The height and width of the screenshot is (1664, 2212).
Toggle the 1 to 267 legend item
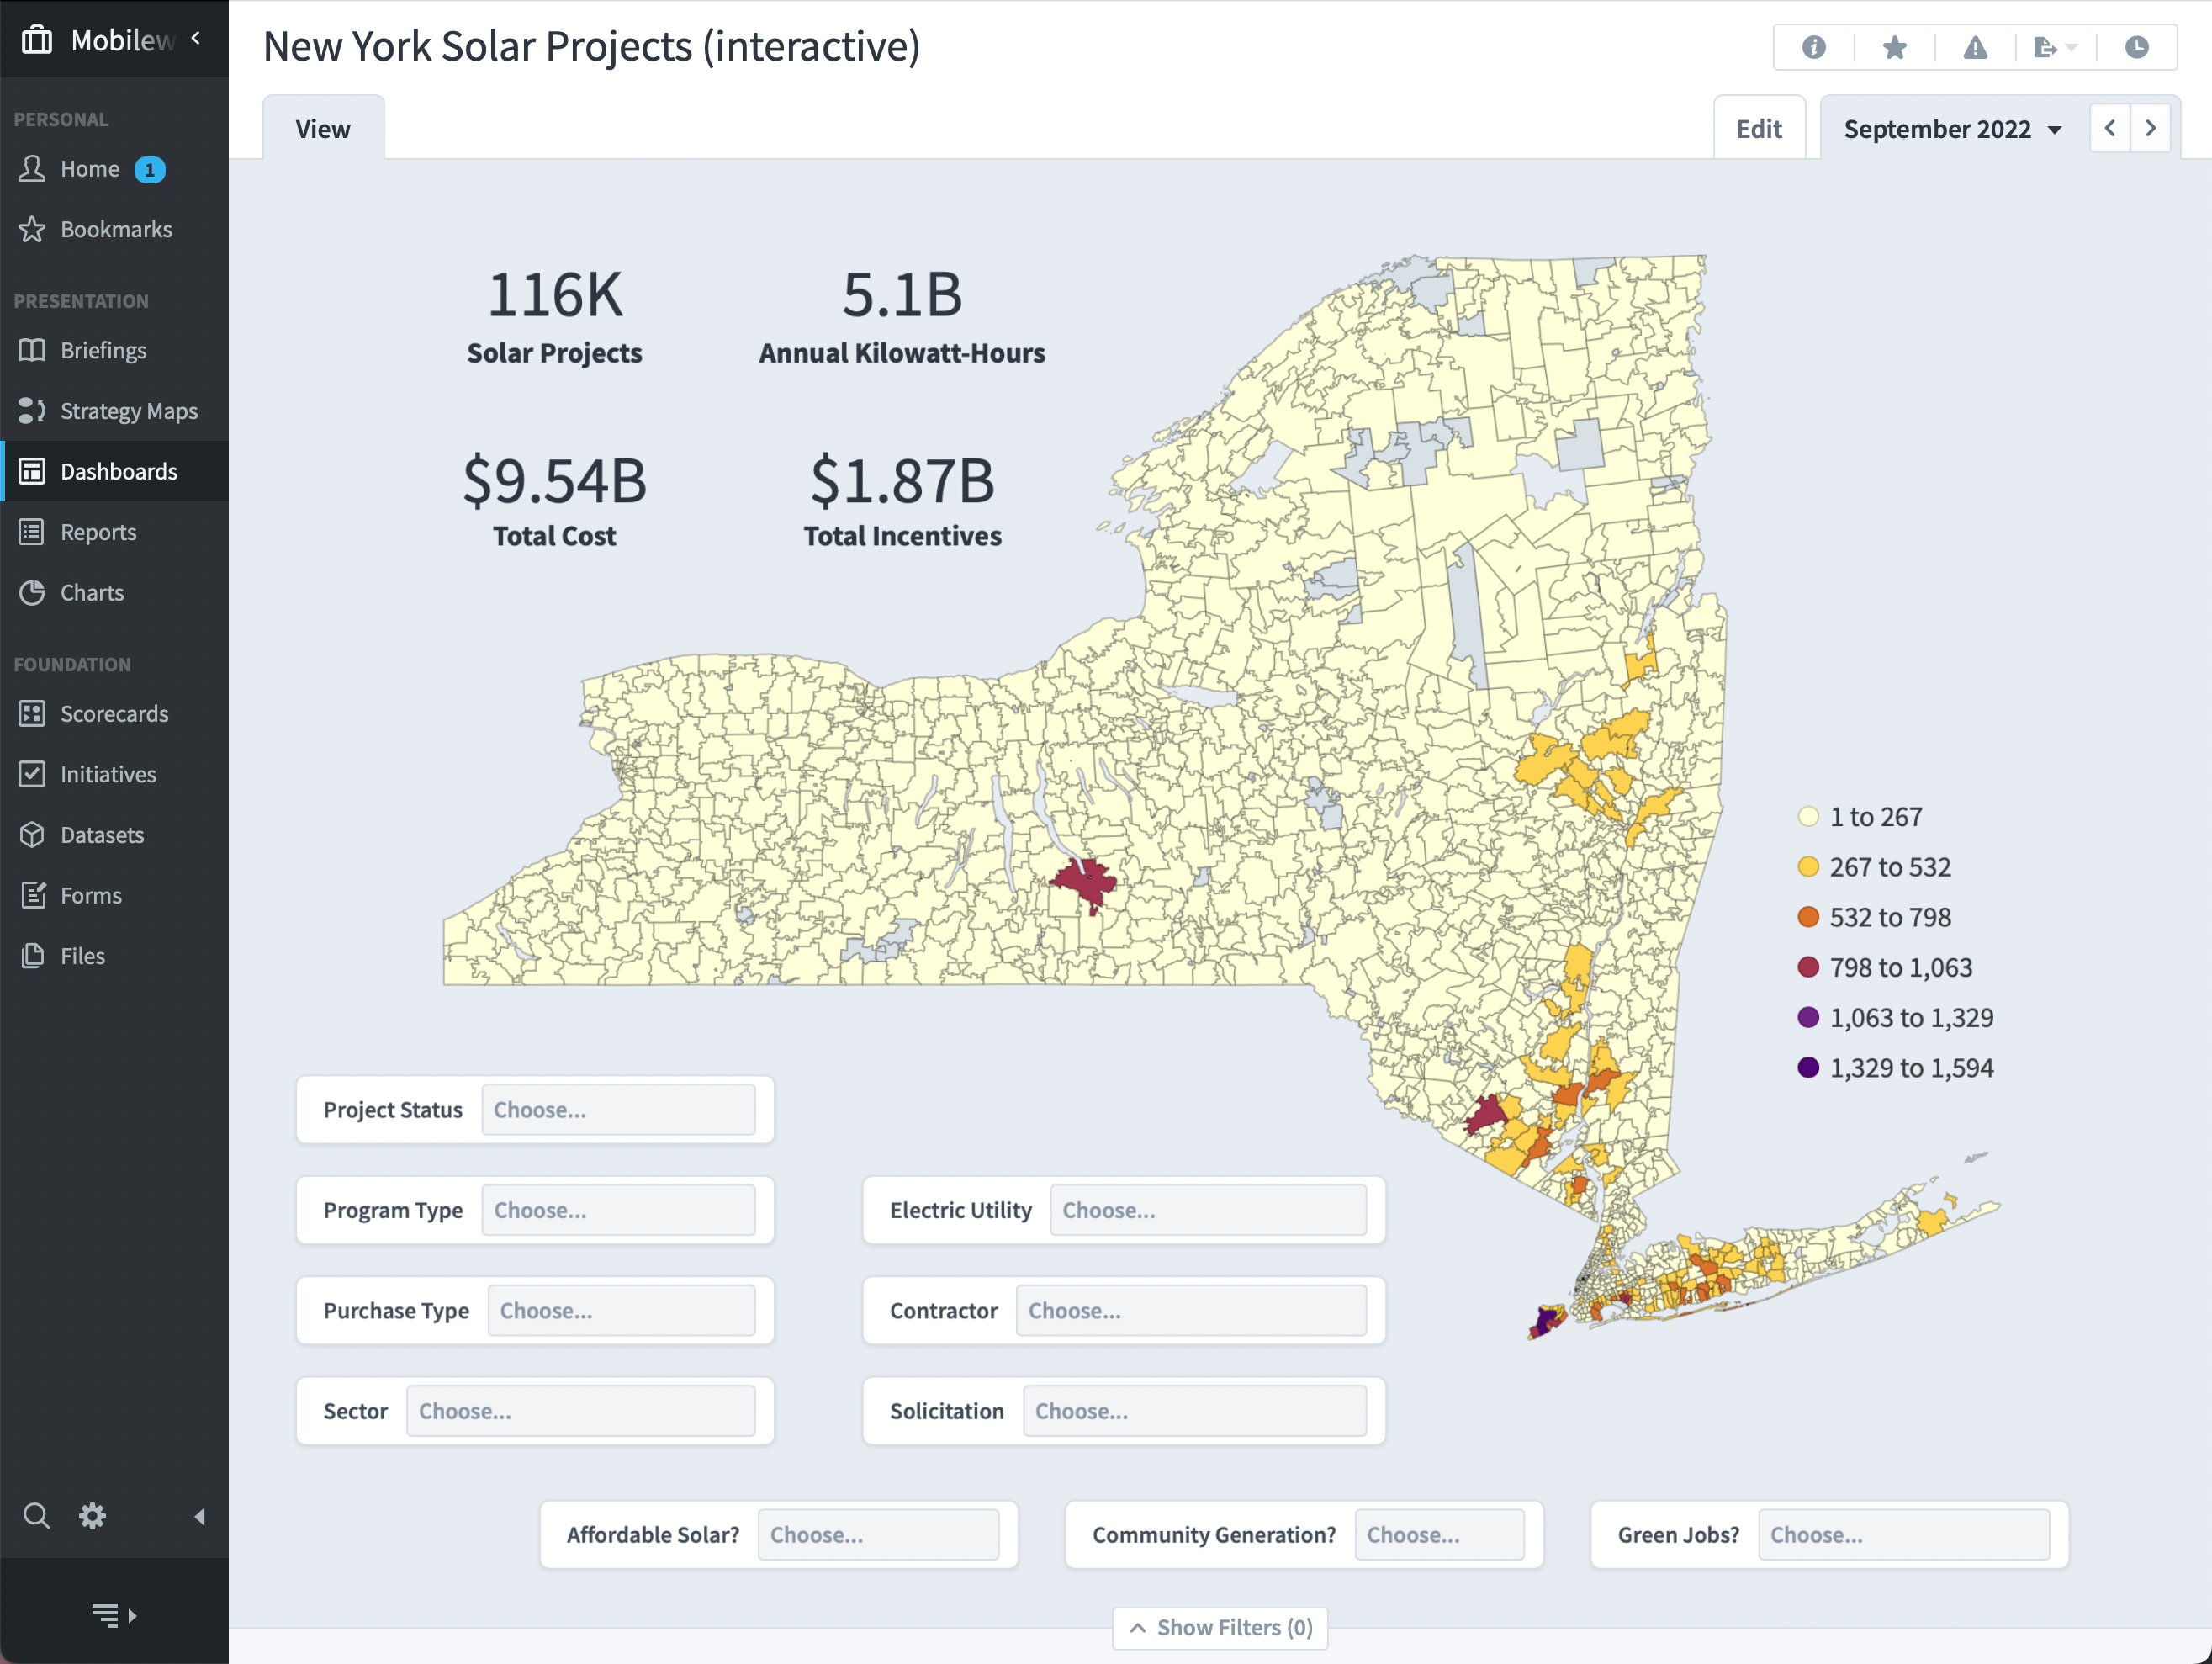point(1875,817)
